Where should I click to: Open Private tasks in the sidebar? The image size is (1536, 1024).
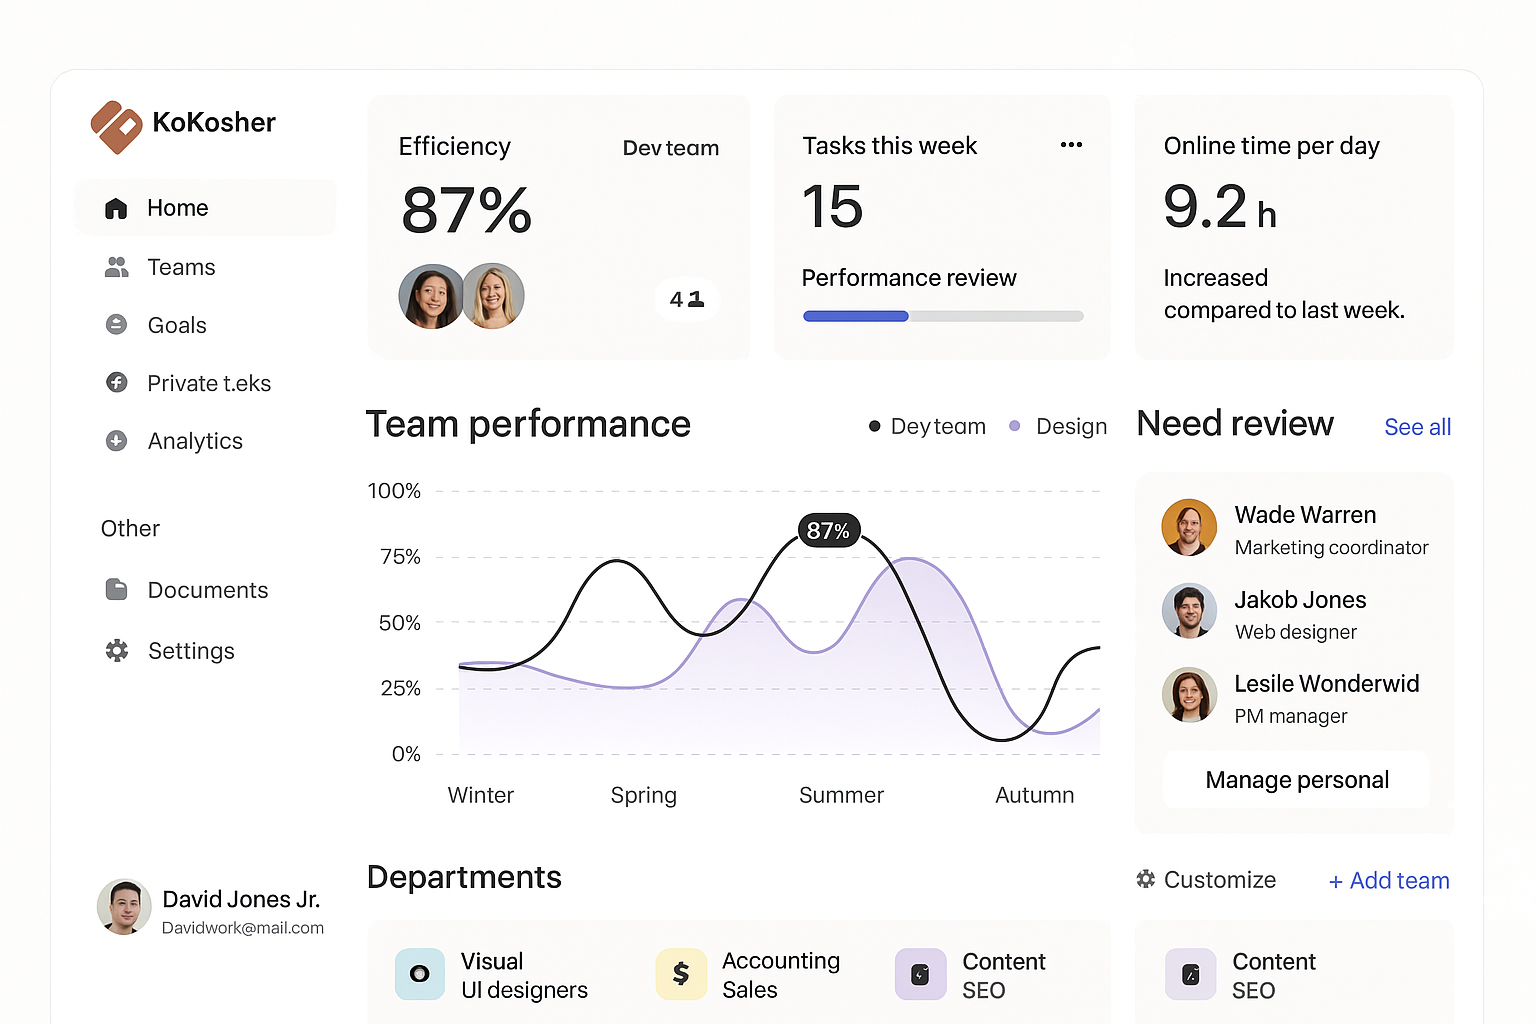pyautogui.click(x=208, y=383)
